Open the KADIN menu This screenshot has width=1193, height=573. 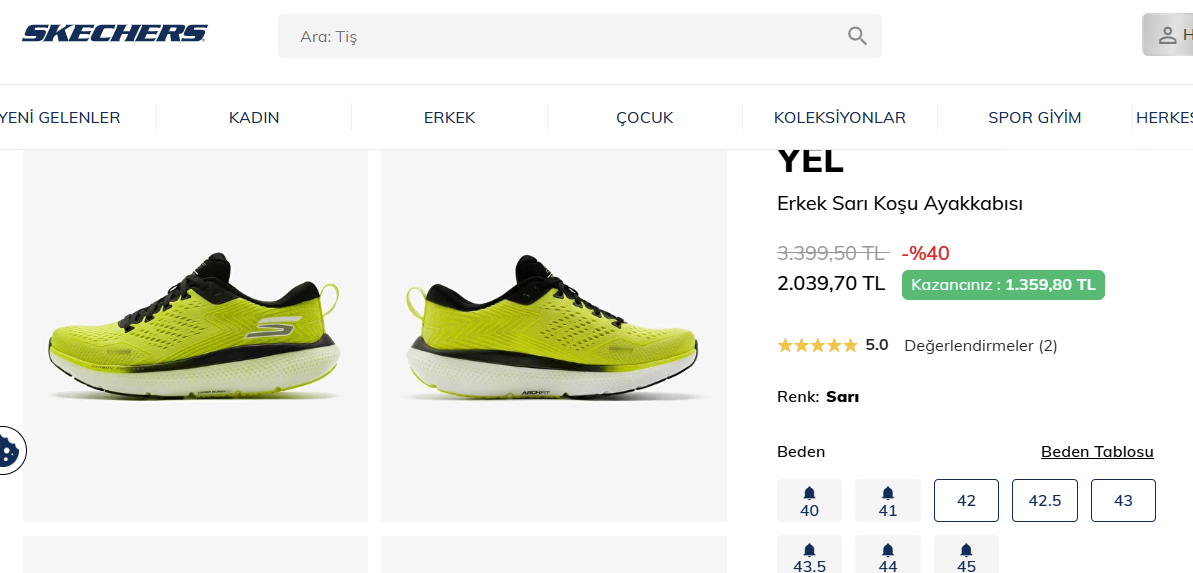click(254, 118)
